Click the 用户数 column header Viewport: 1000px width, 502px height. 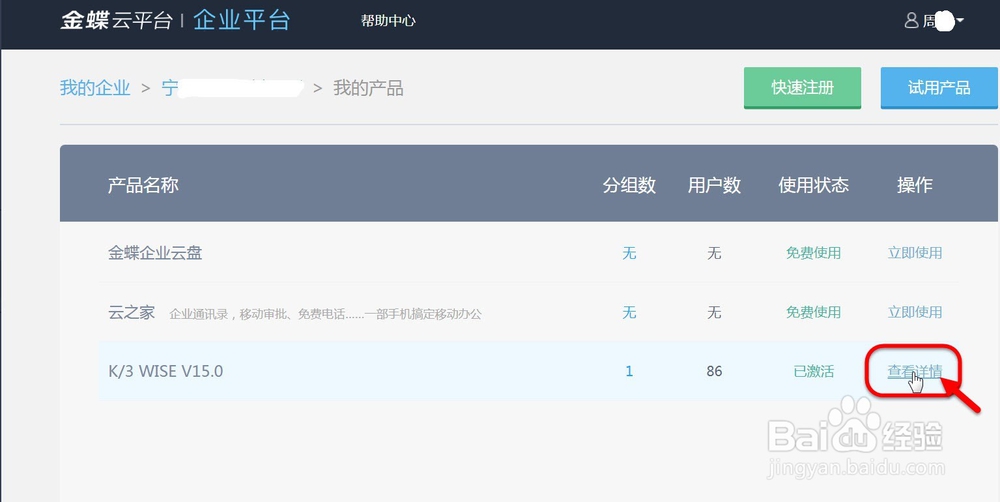point(714,185)
